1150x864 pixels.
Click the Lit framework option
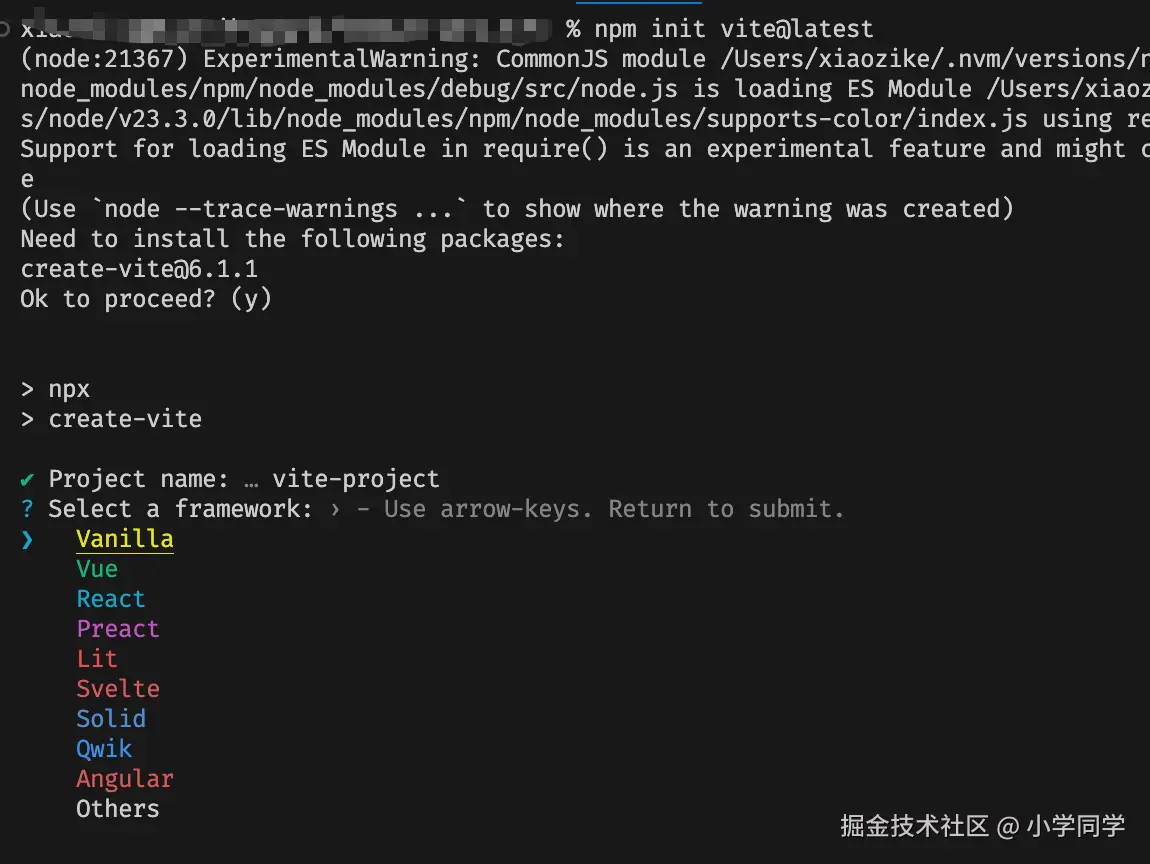click(97, 659)
